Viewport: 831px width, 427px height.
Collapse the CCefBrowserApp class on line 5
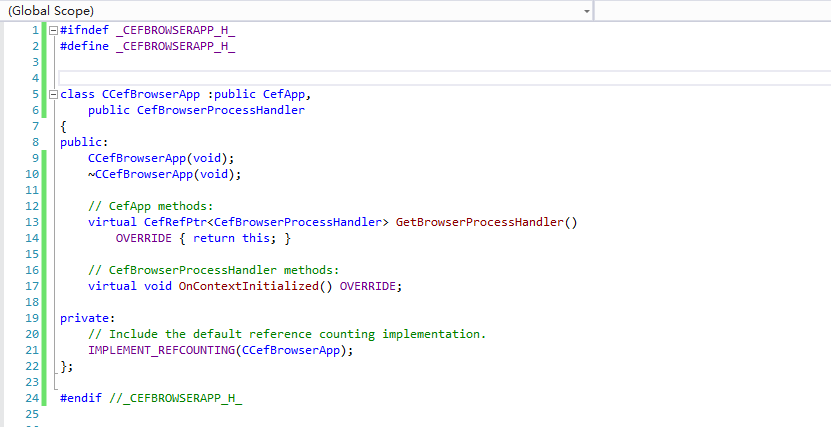(x=53, y=94)
